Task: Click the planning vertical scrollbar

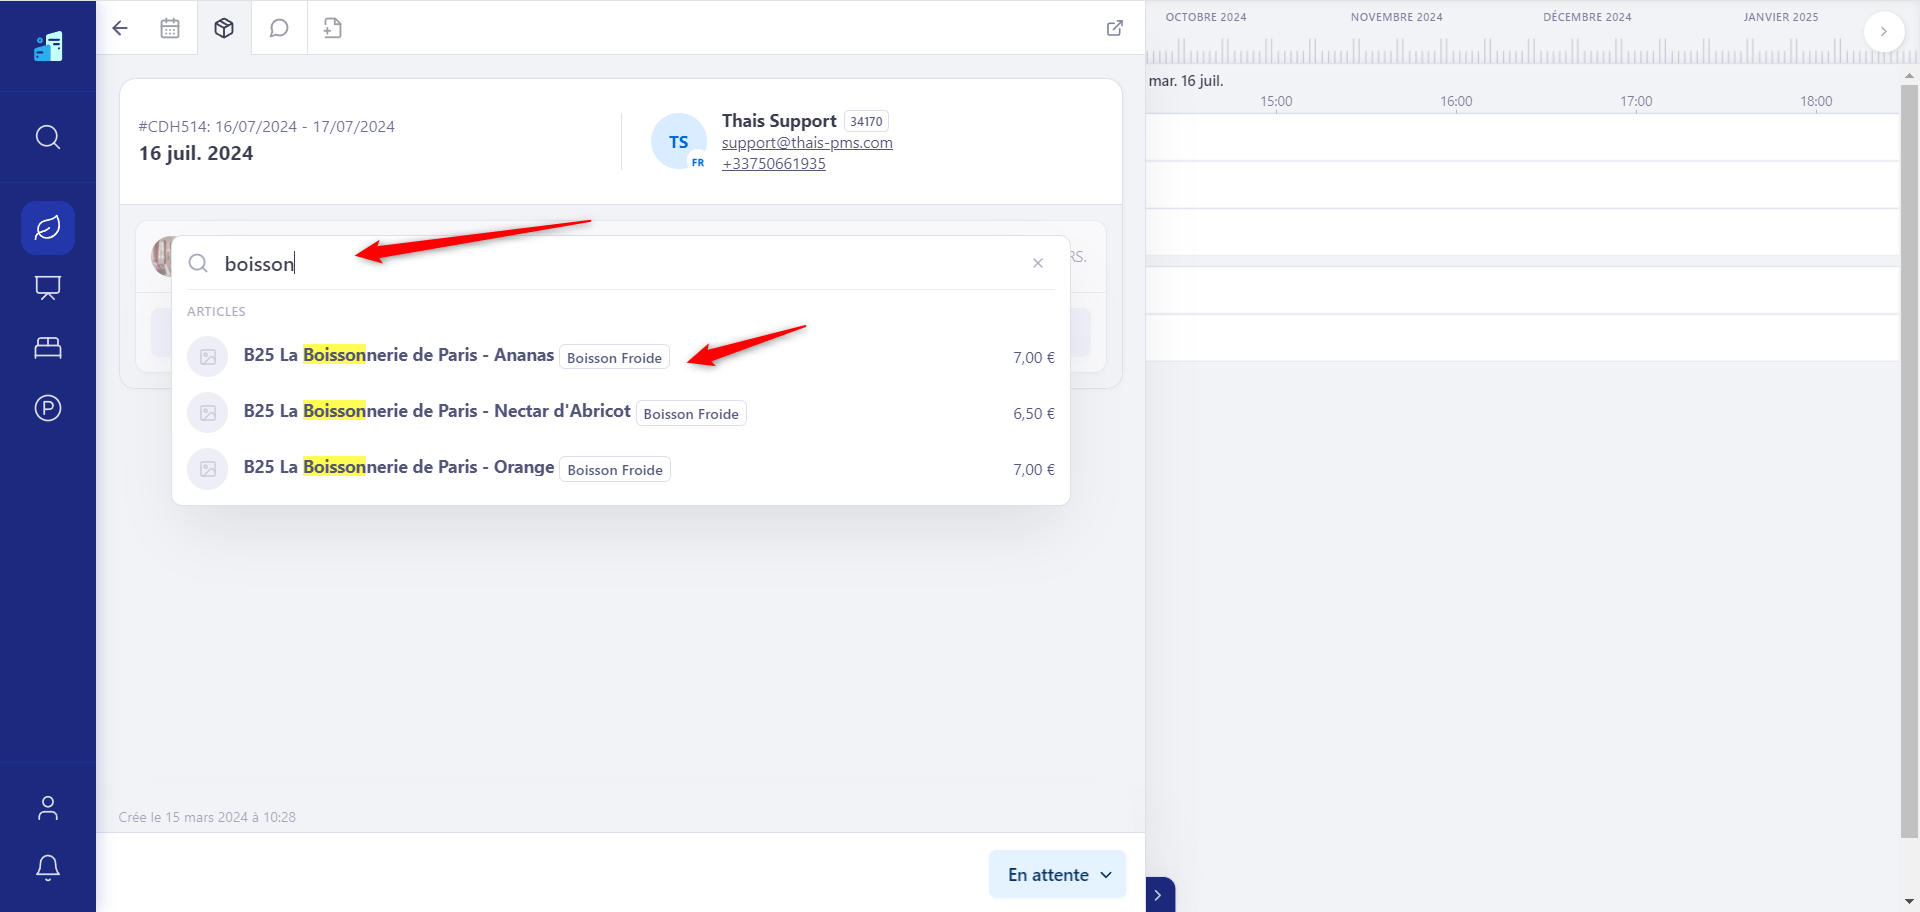Action: point(1910,460)
